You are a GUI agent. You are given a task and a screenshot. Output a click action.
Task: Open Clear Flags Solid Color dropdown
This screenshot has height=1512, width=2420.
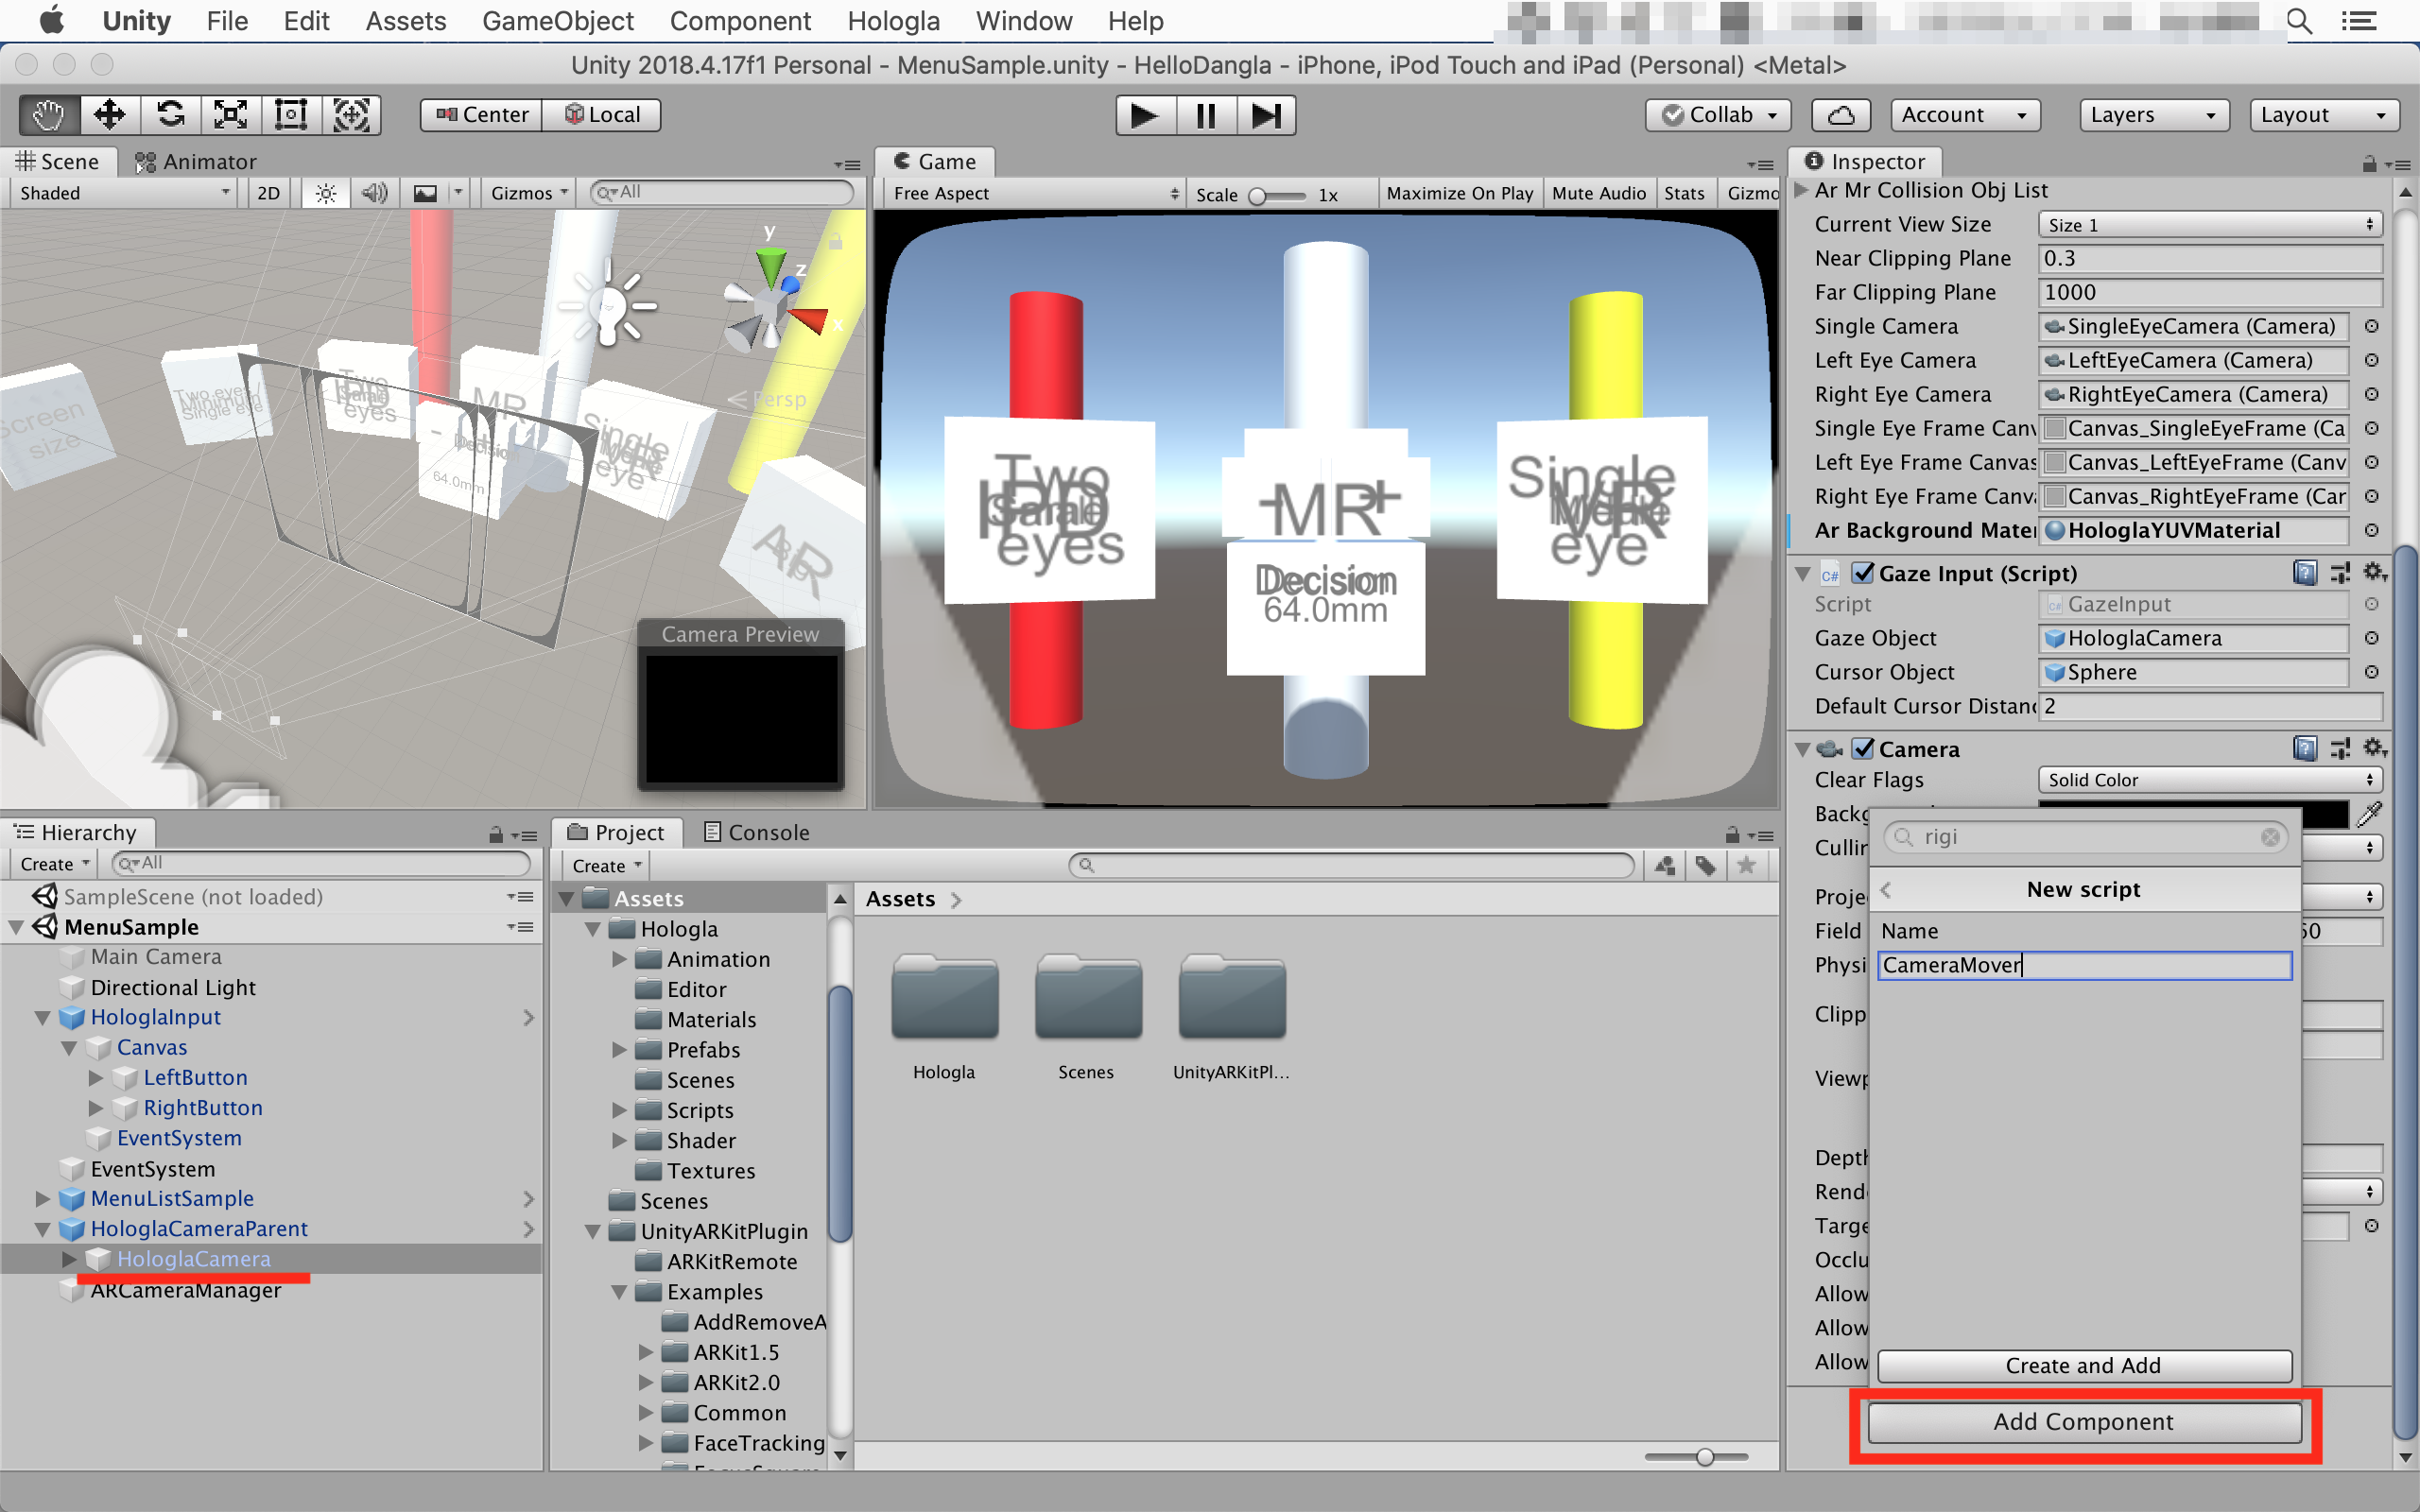pos(2208,780)
